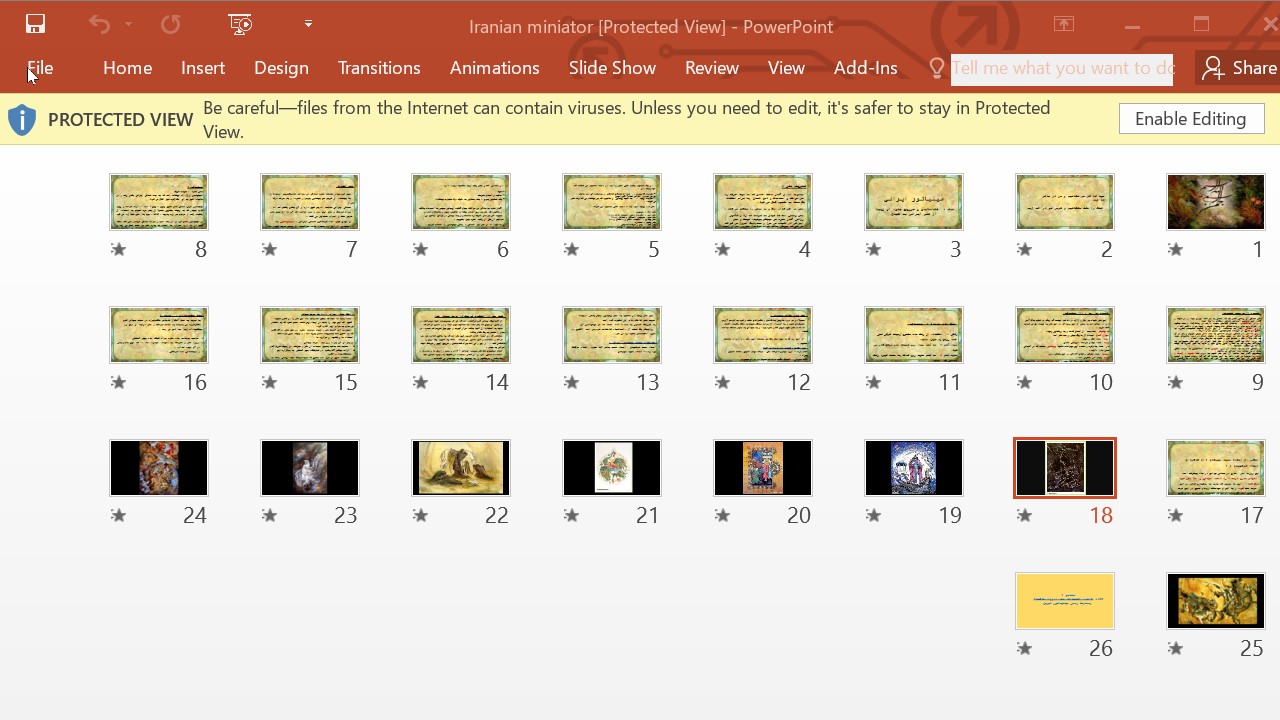Image resolution: width=1280 pixels, height=720 pixels.
Task: Click the Save icon in quick access toolbar
Action: point(36,24)
